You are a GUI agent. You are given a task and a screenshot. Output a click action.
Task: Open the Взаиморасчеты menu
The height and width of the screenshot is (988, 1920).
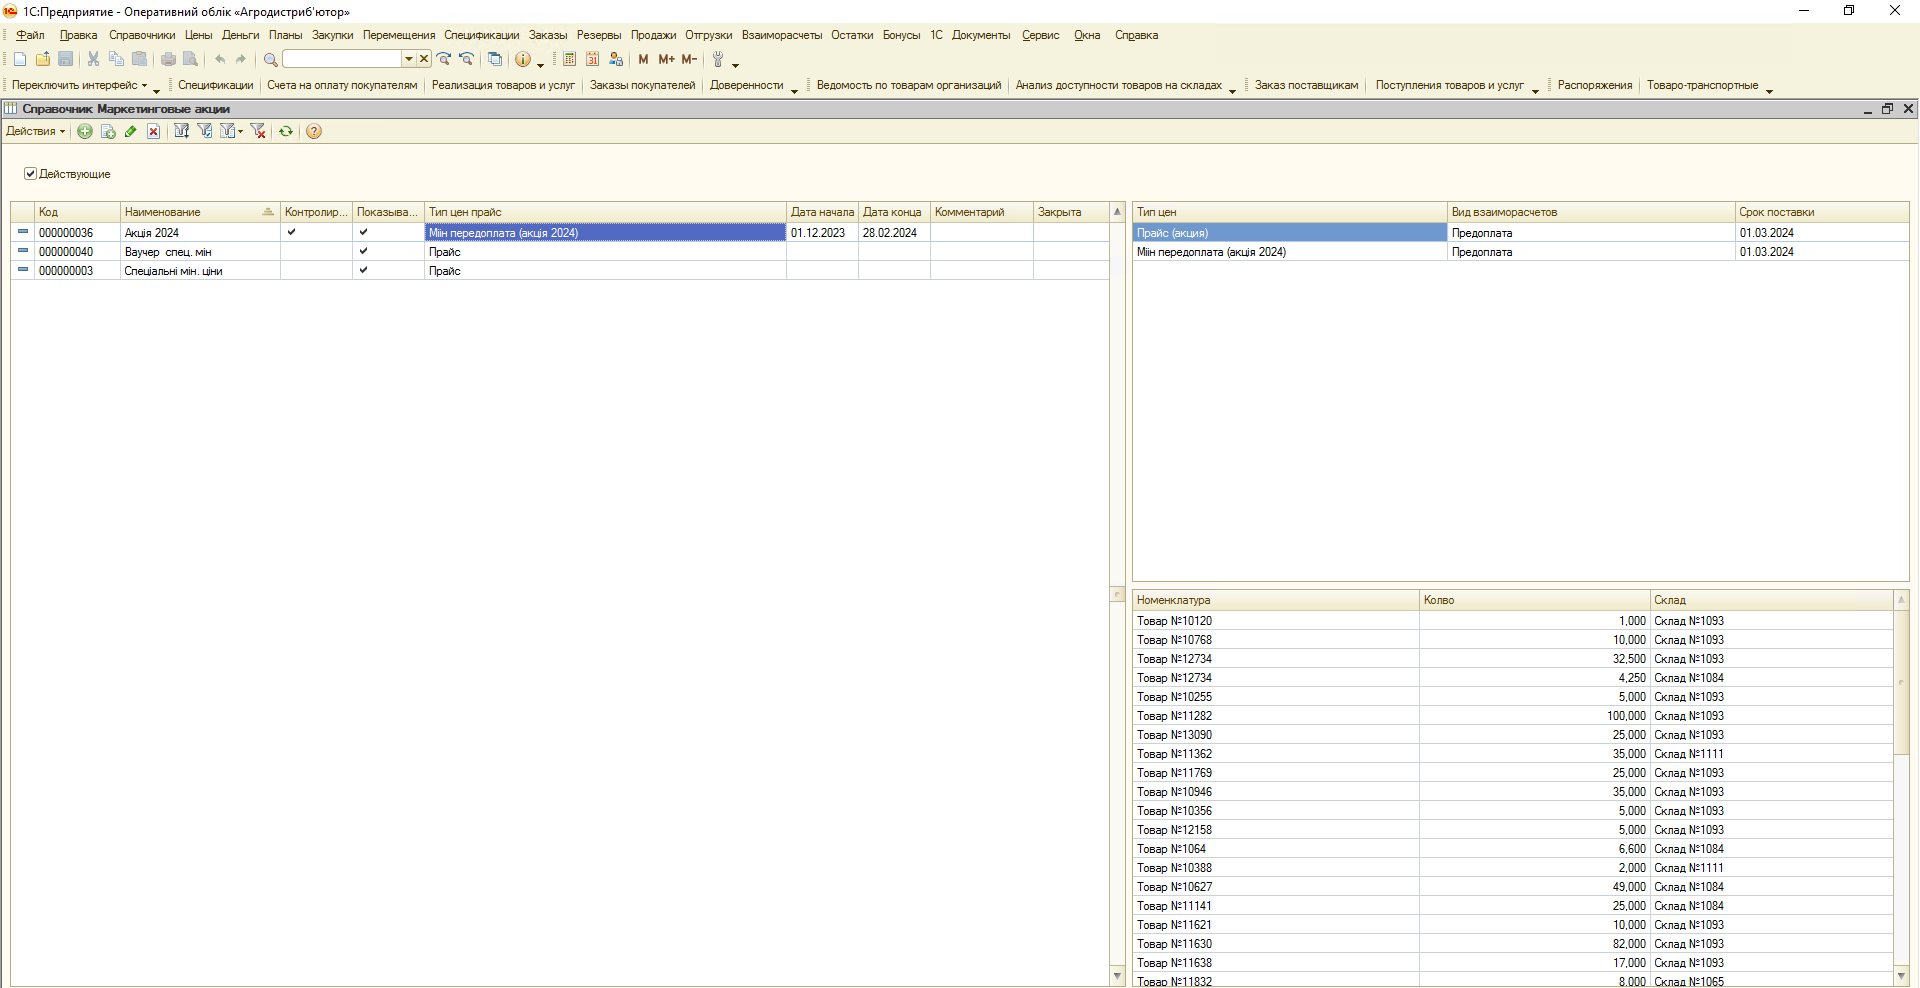[x=781, y=35]
